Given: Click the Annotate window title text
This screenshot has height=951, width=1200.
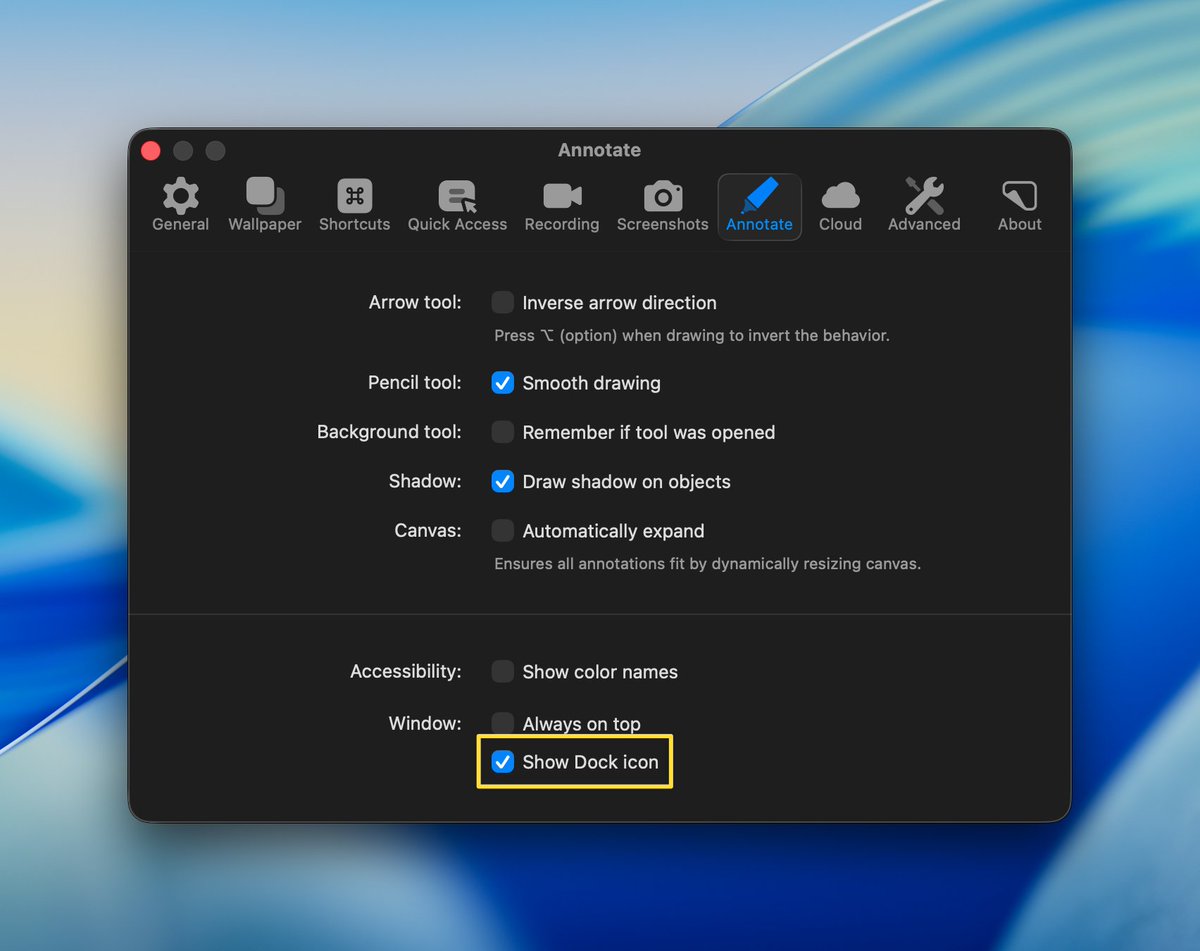Looking at the screenshot, I should tap(599, 150).
